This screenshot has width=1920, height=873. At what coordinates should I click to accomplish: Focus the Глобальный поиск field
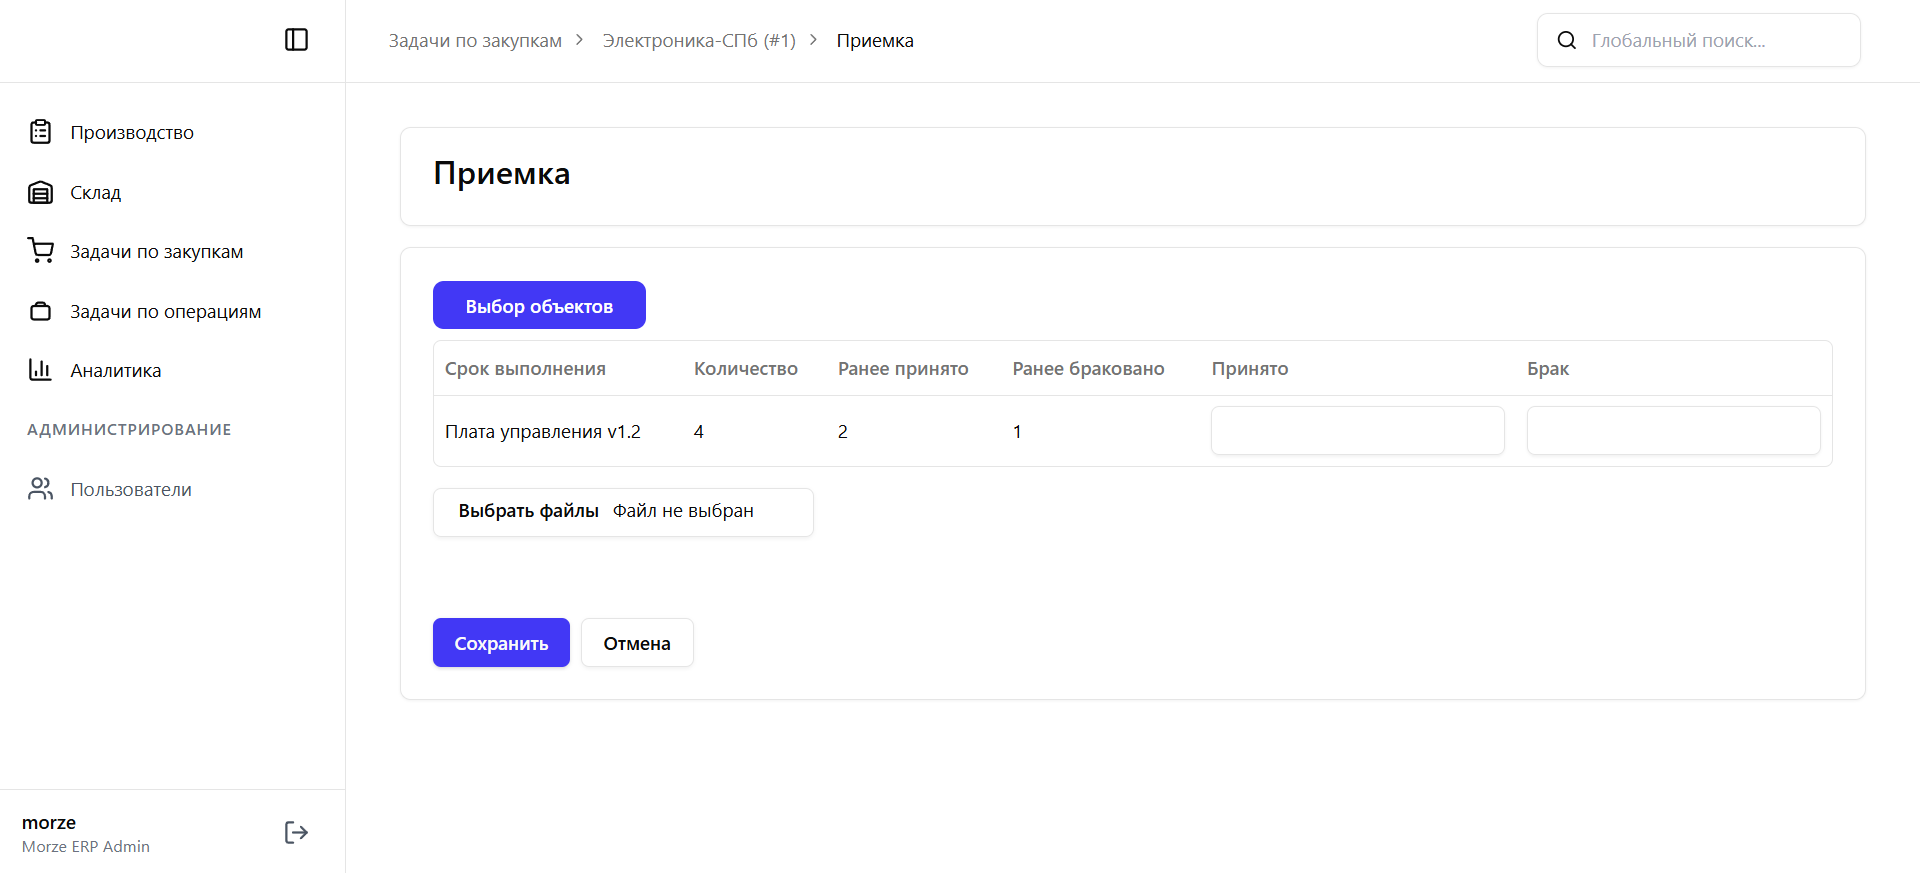pos(1698,40)
